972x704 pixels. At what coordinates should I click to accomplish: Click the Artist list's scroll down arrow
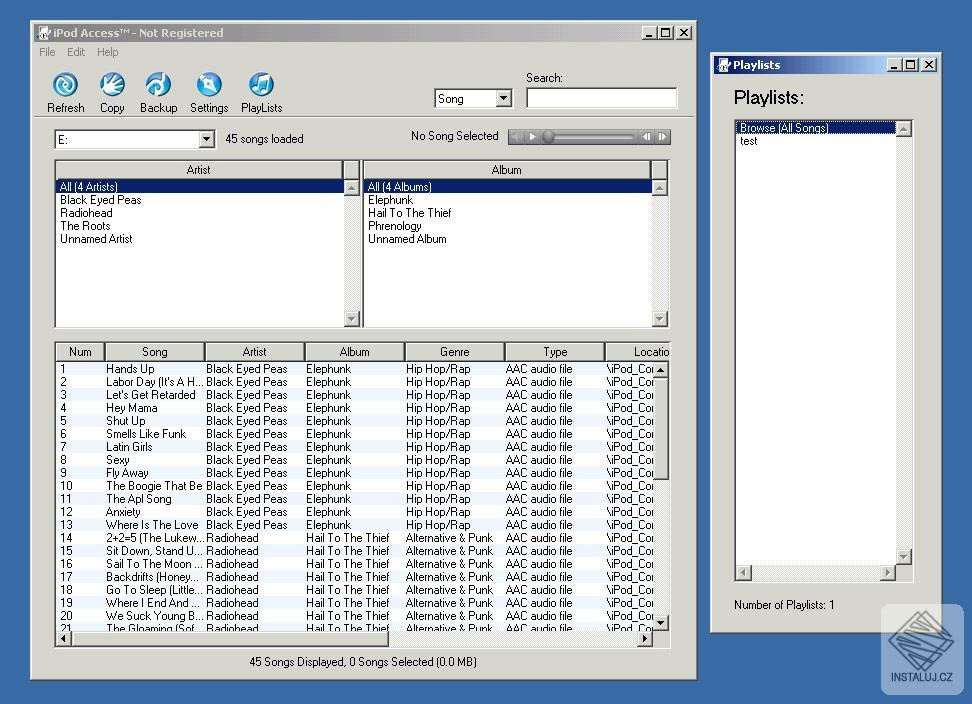point(351,319)
